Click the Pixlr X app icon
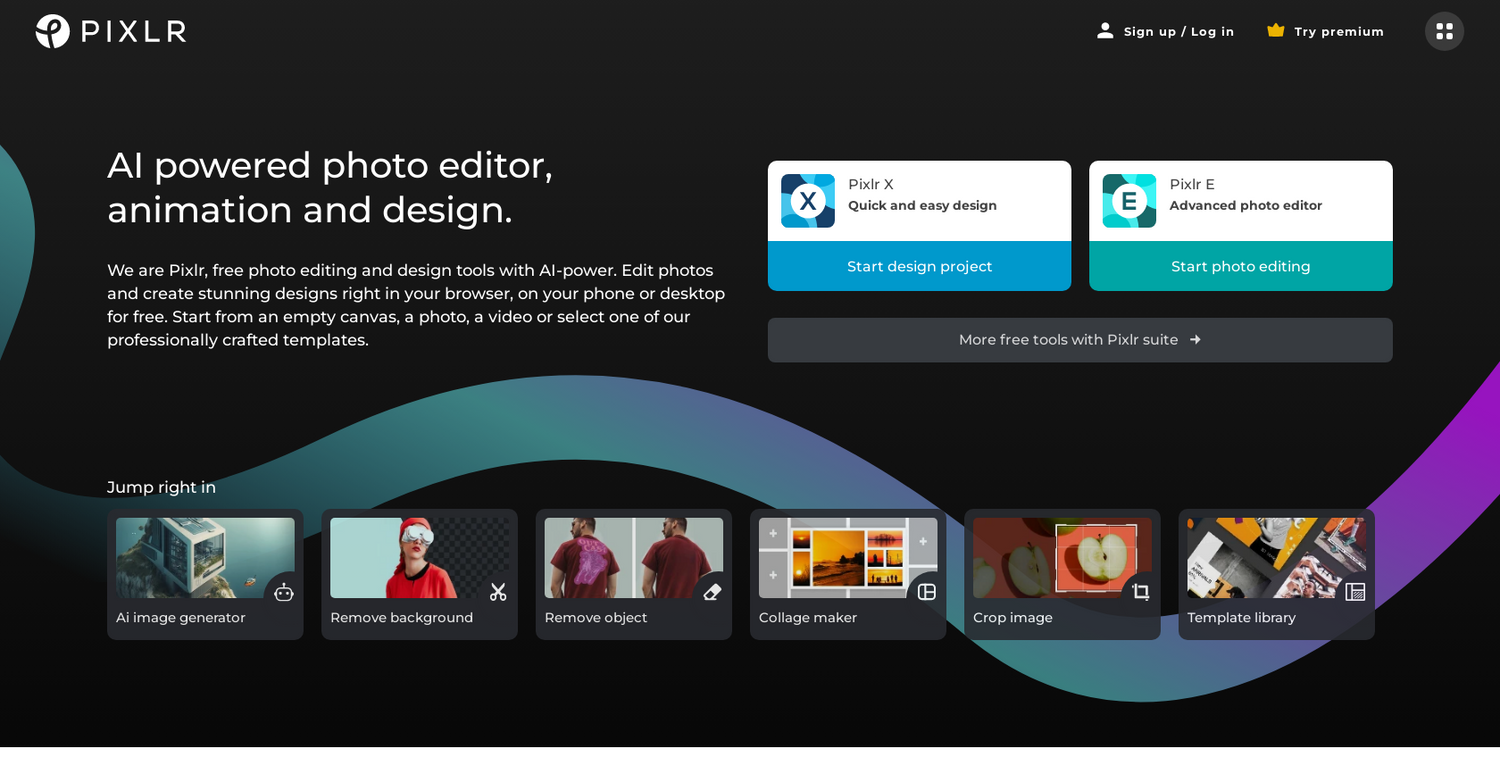1500x782 pixels. click(807, 201)
